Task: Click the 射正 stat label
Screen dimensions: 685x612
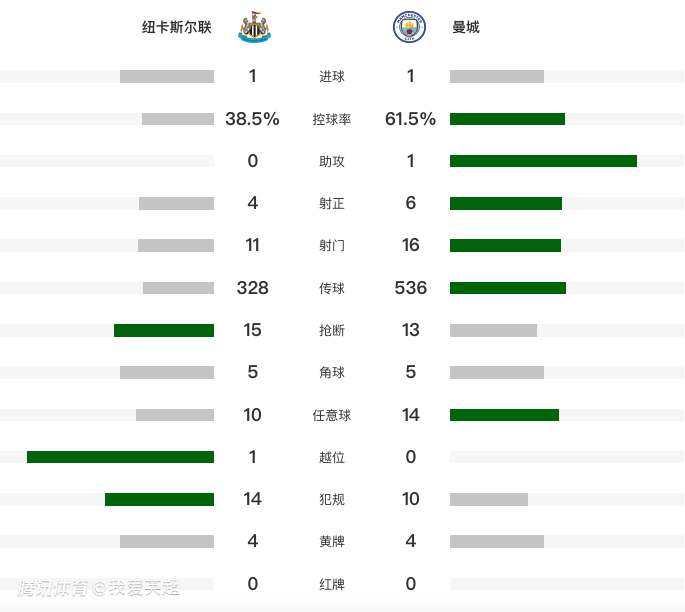Action: pos(332,203)
